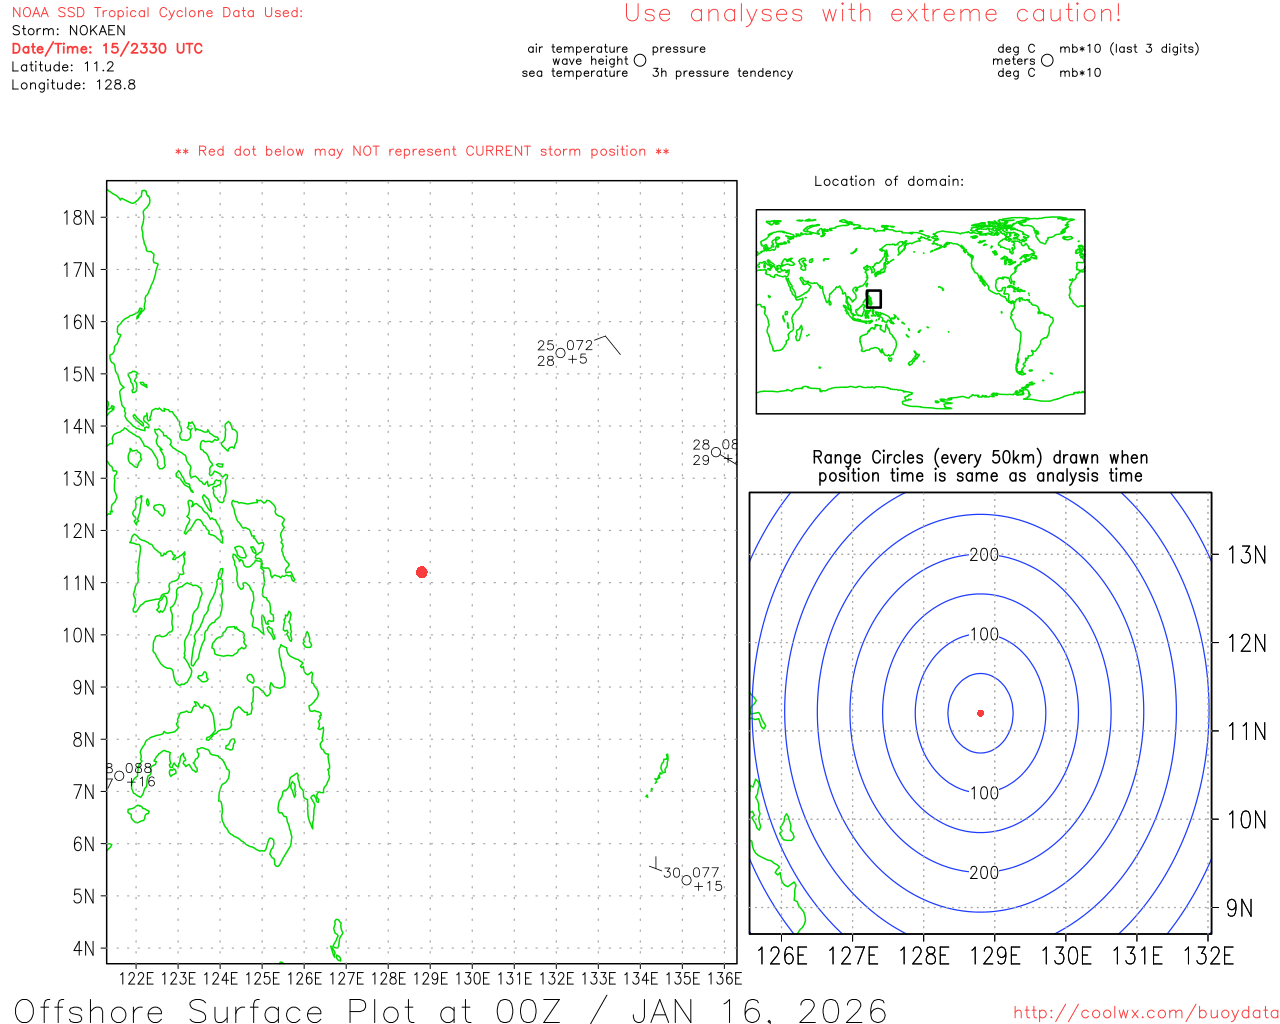The image size is (1280, 1024).
Task: Click the '132E' label on range circle map
Action: 1208,956
